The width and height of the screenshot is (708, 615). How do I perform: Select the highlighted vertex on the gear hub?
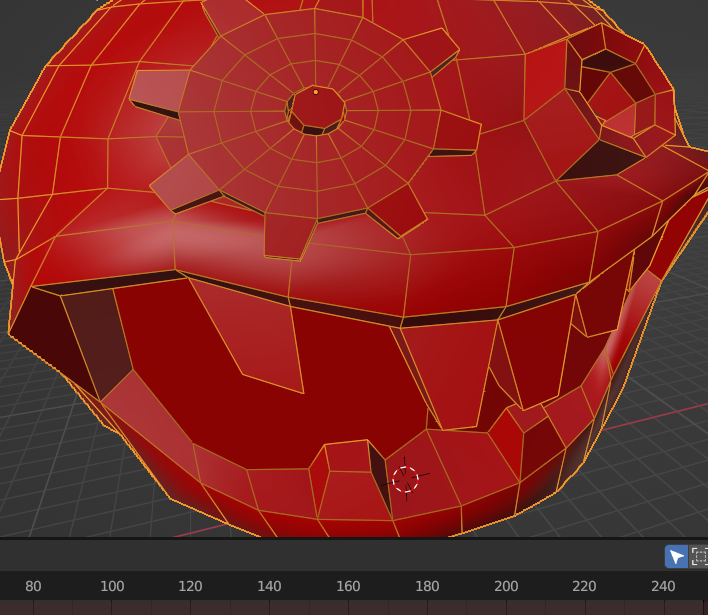316,92
